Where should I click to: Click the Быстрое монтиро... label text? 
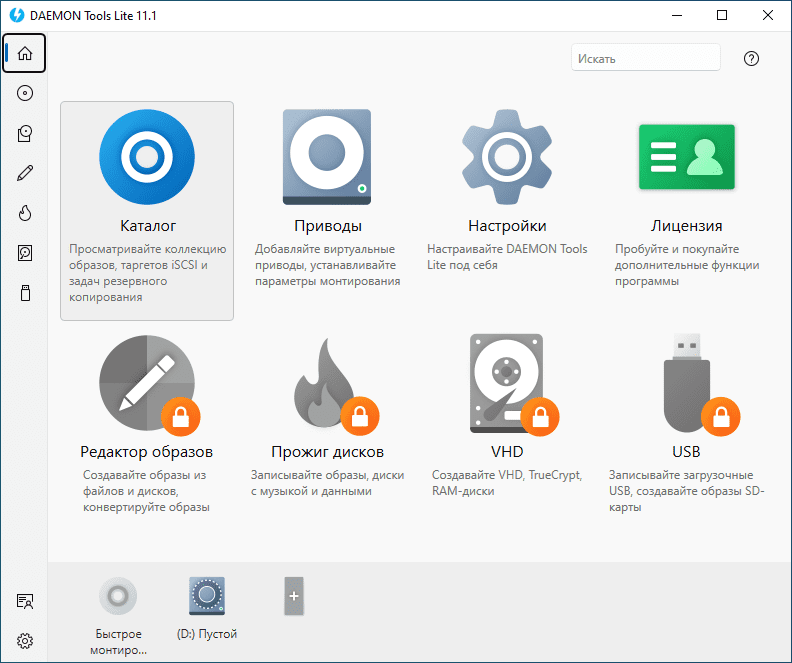[118, 642]
